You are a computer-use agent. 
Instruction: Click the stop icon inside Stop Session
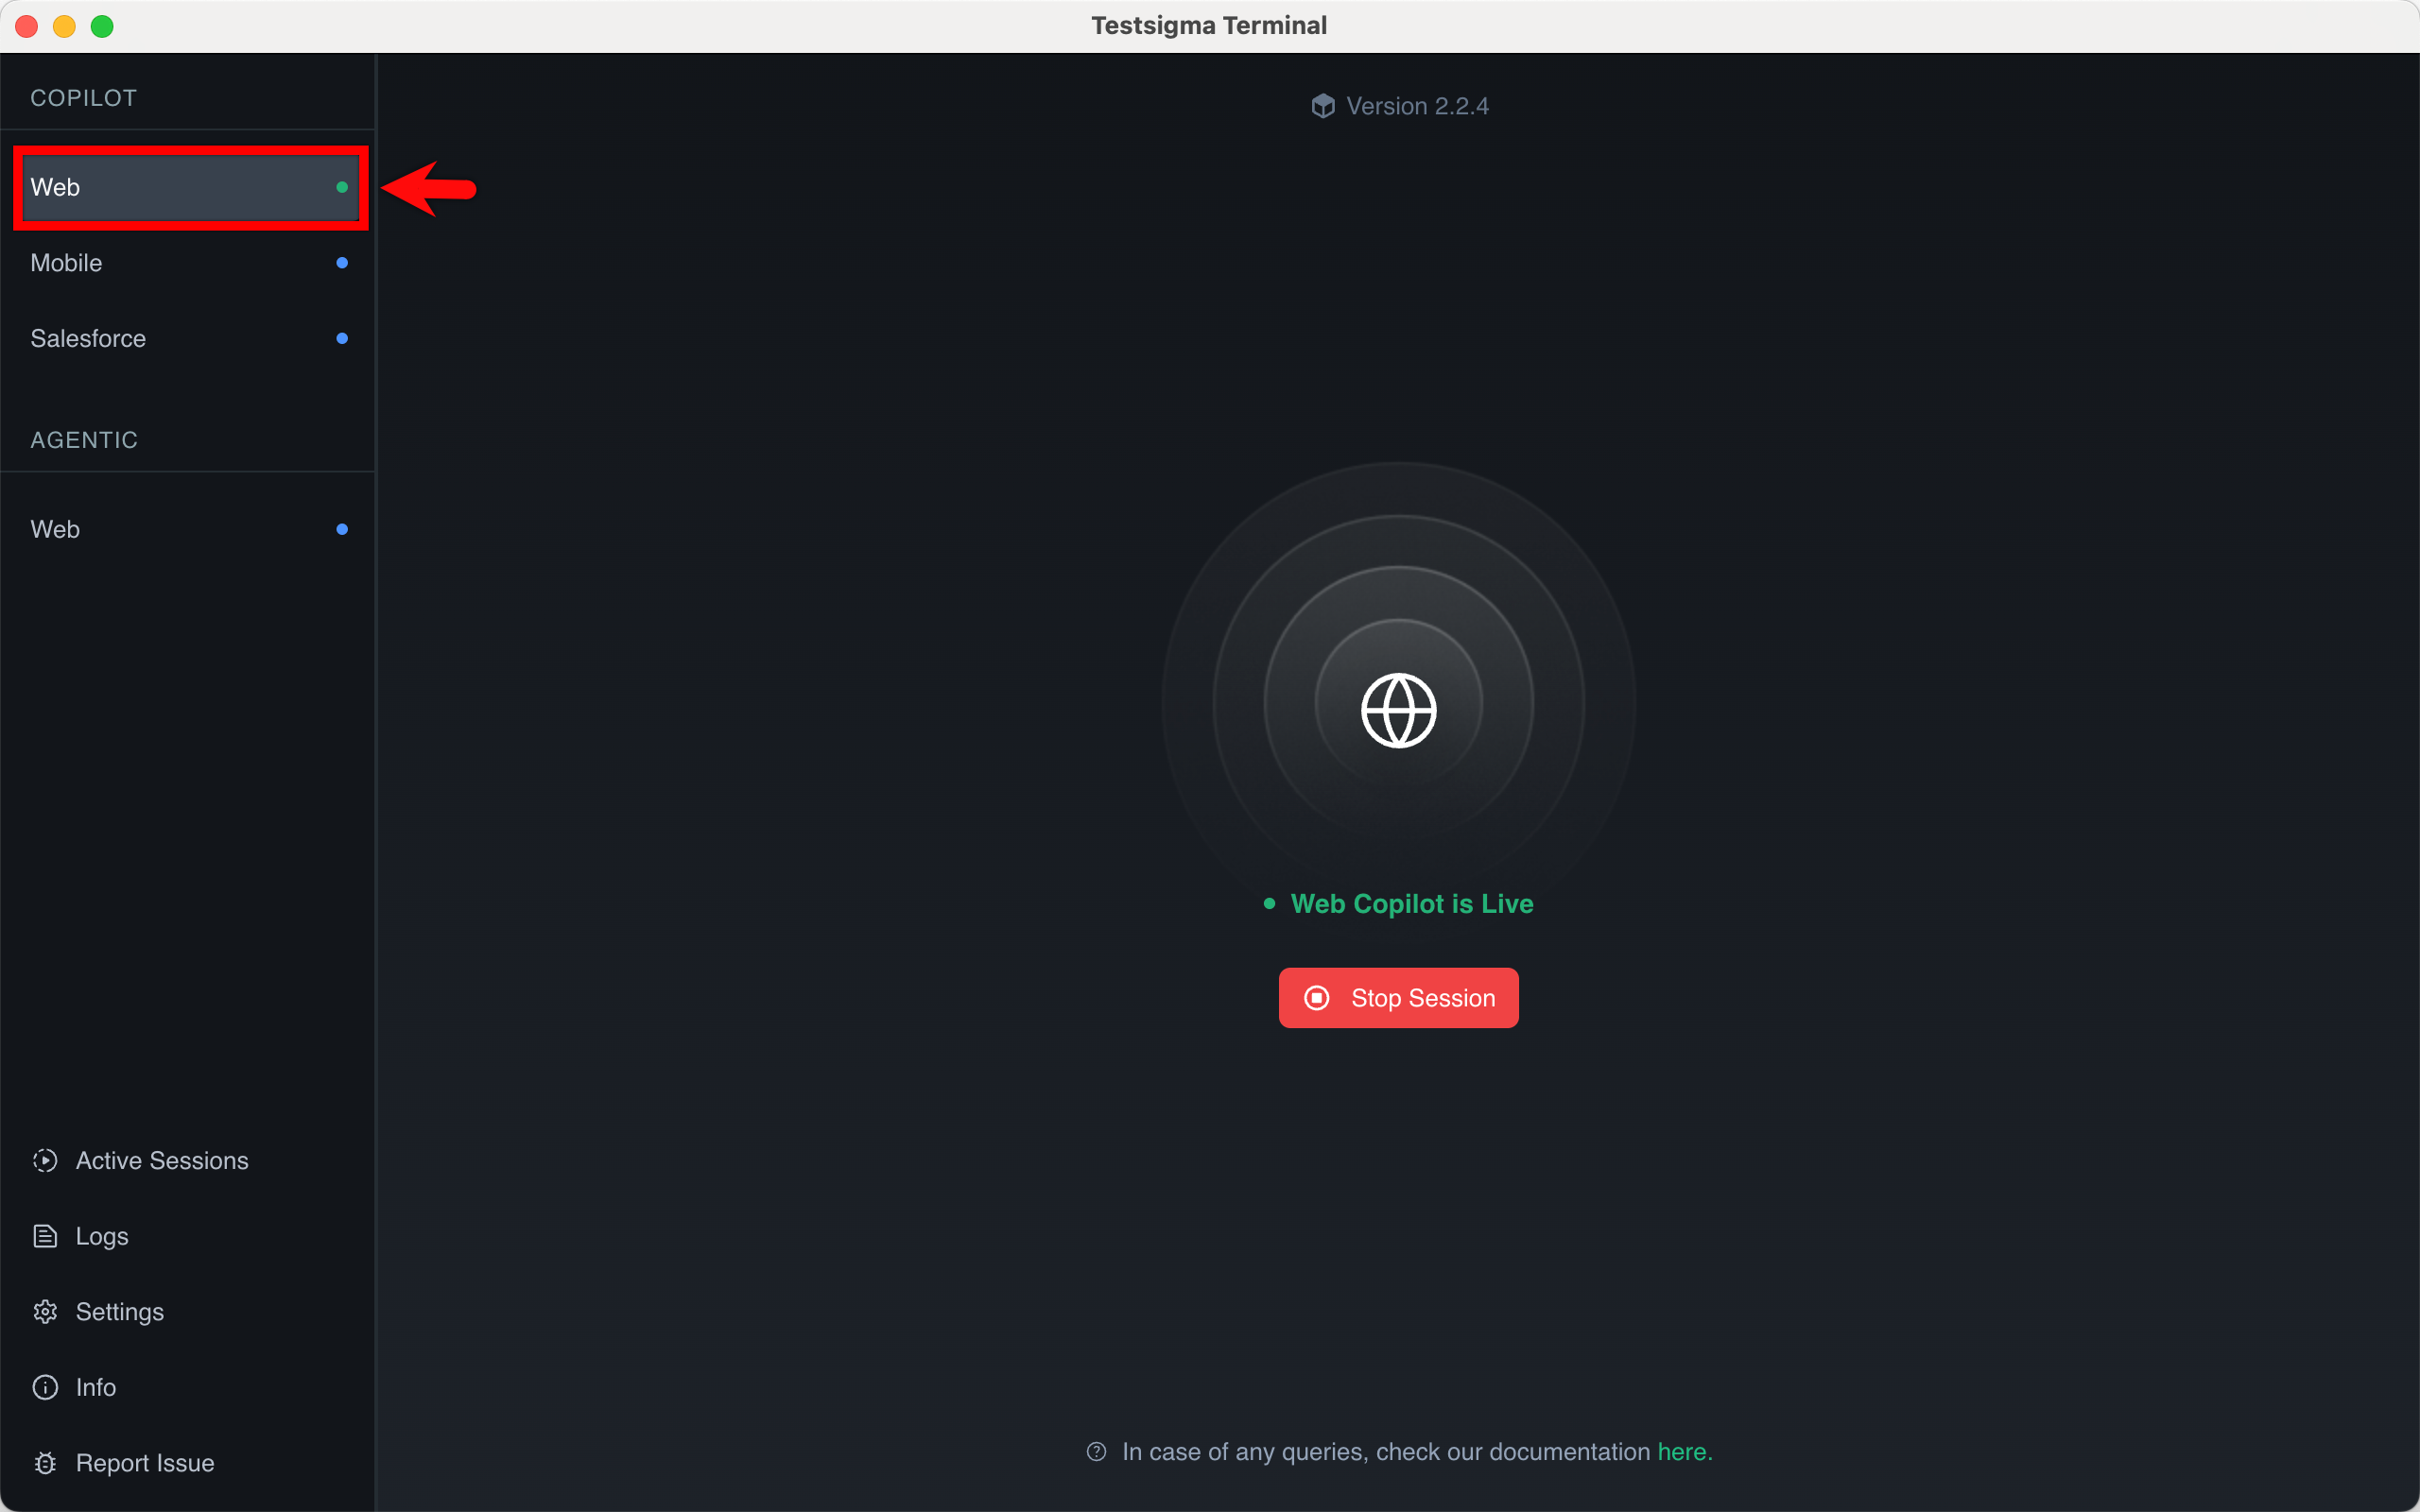coord(1317,998)
